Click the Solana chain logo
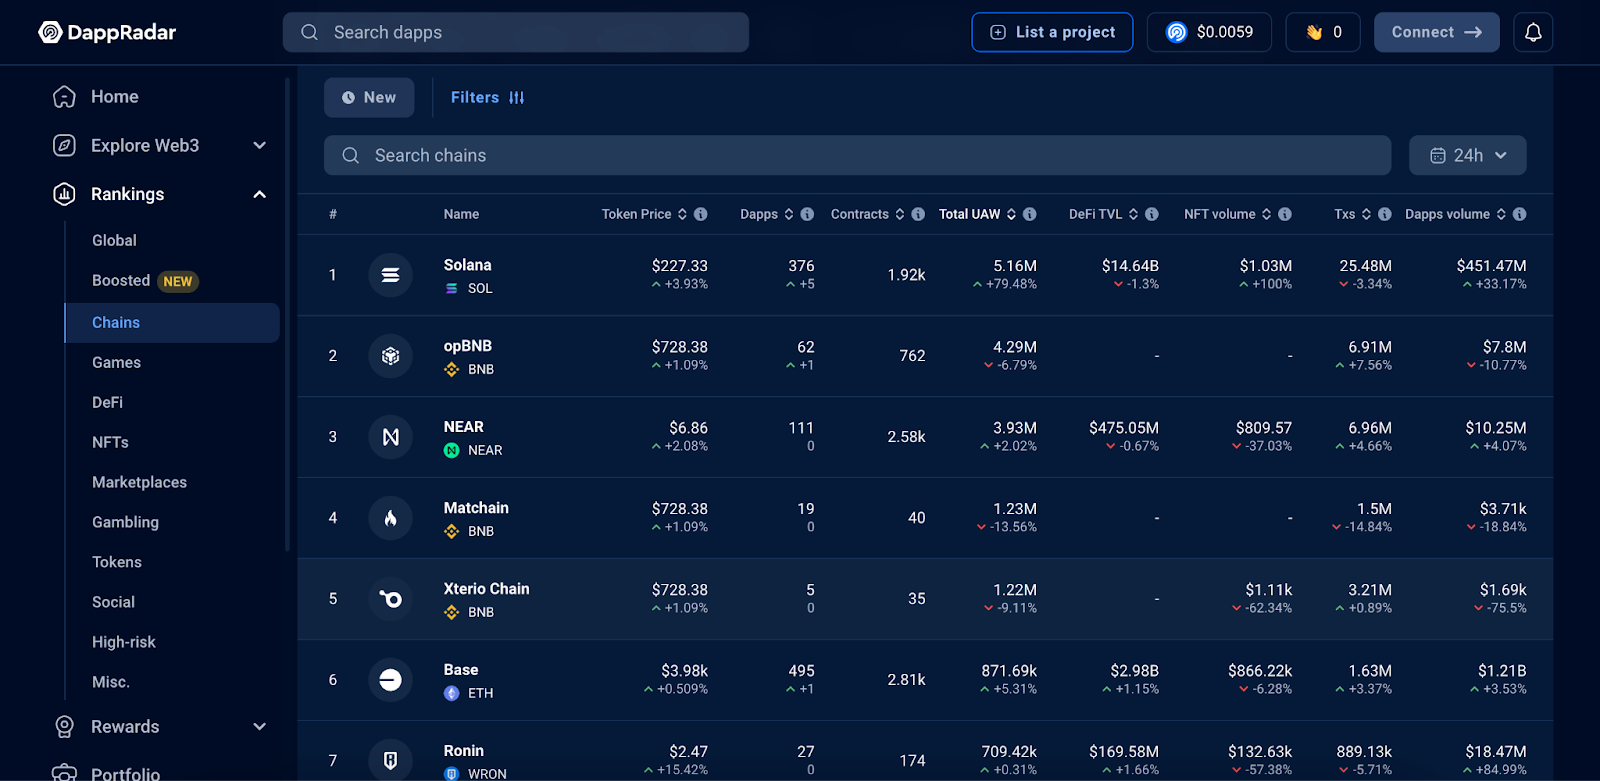This screenshot has width=1600, height=781. point(390,275)
